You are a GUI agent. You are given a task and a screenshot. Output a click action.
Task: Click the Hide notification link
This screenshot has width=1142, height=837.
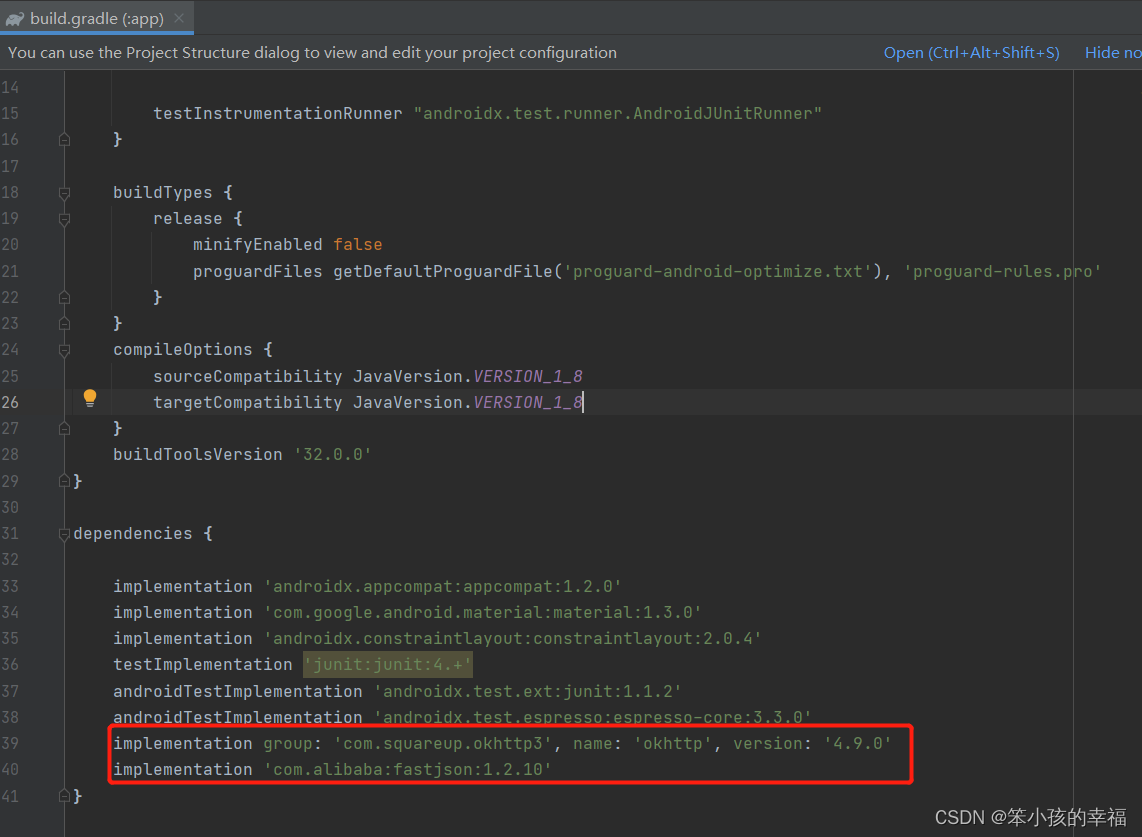pyautogui.click(x=1113, y=52)
